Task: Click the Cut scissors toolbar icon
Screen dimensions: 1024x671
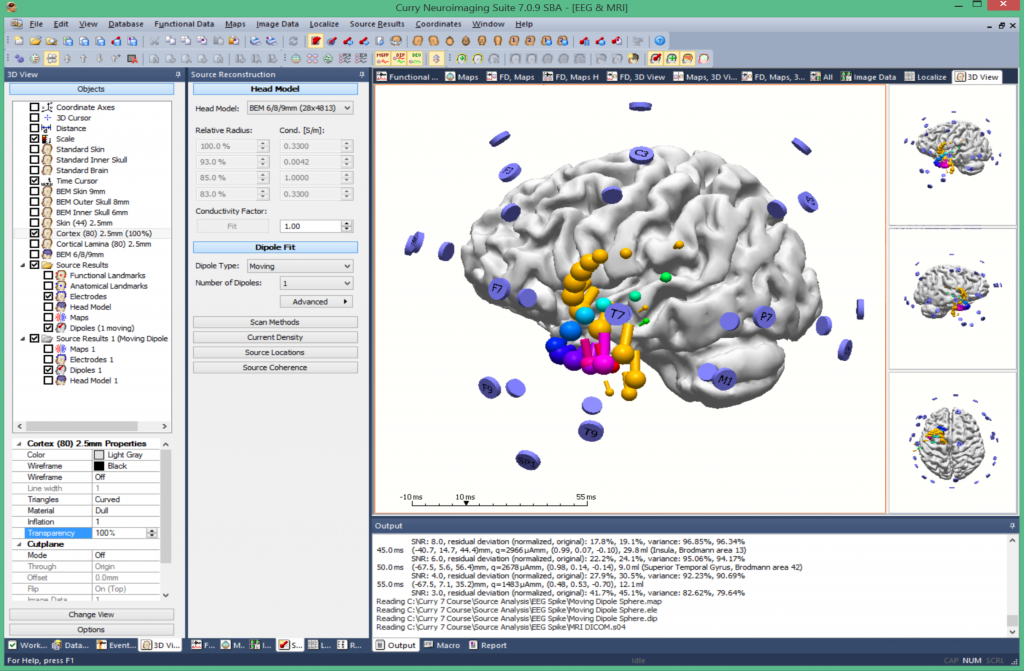Action: point(154,41)
